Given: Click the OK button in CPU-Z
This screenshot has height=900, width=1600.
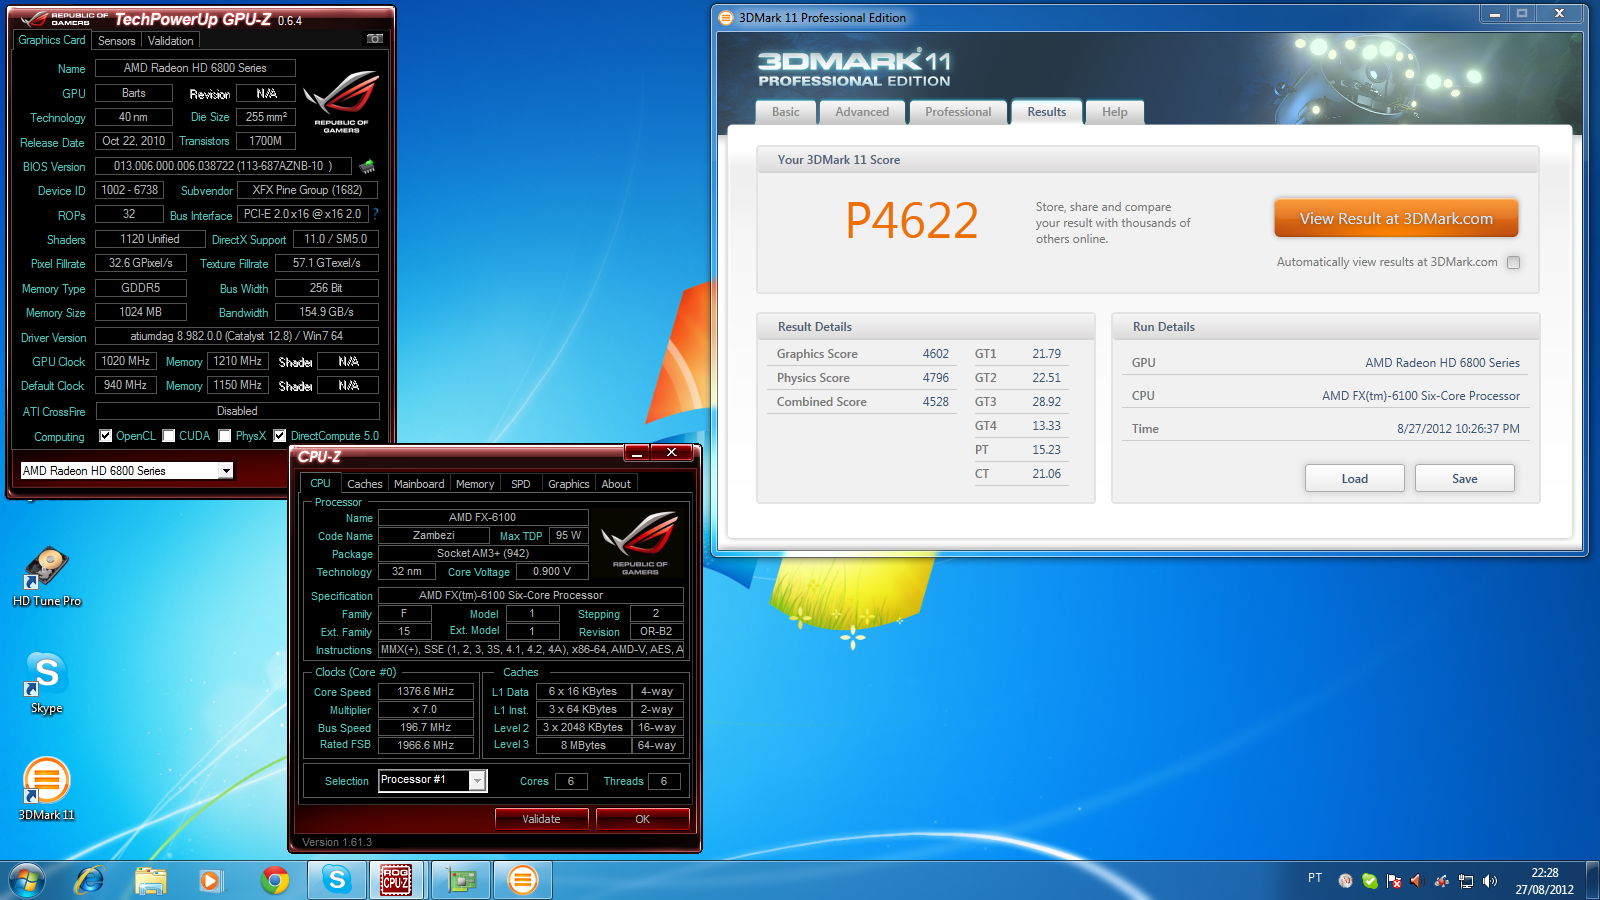Looking at the screenshot, I should (x=642, y=819).
